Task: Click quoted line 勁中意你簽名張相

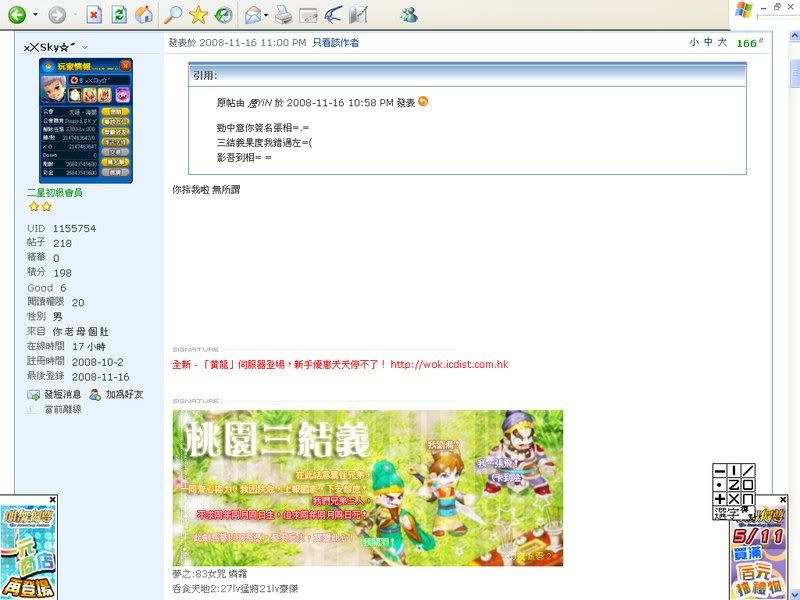Action: [x=263, y=128]
